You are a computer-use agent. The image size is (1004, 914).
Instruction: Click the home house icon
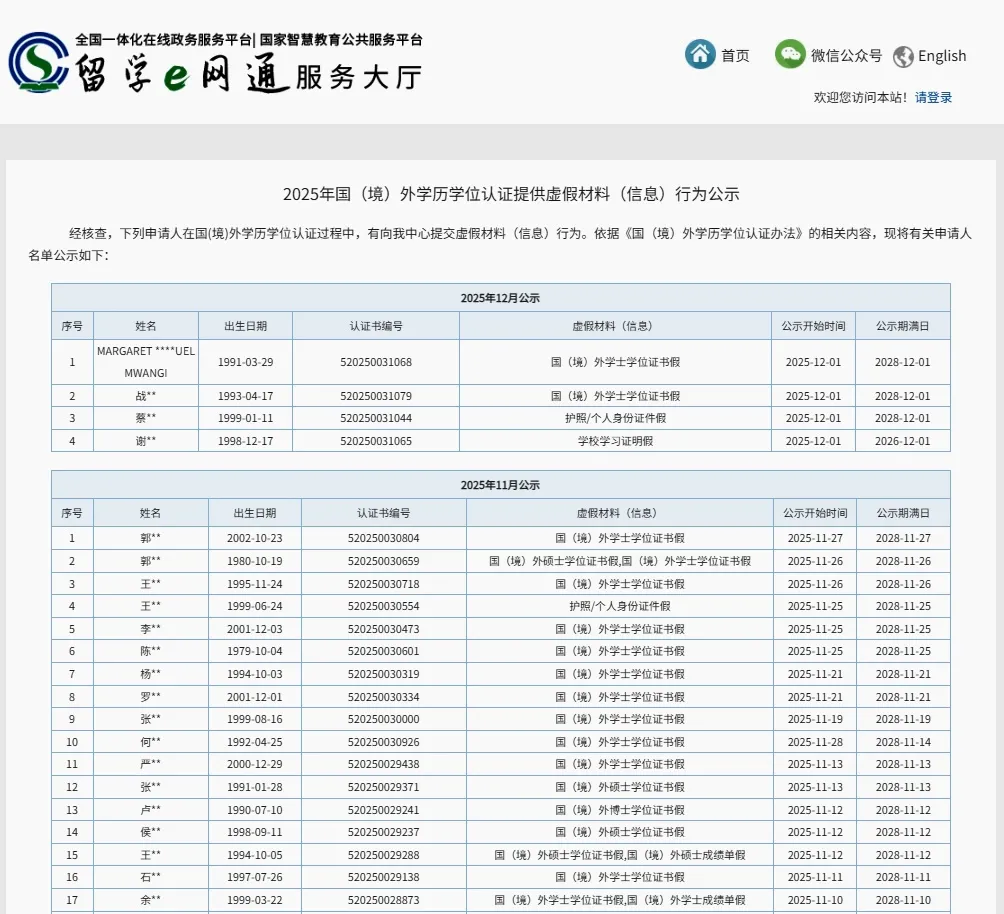tap(700, 54)
